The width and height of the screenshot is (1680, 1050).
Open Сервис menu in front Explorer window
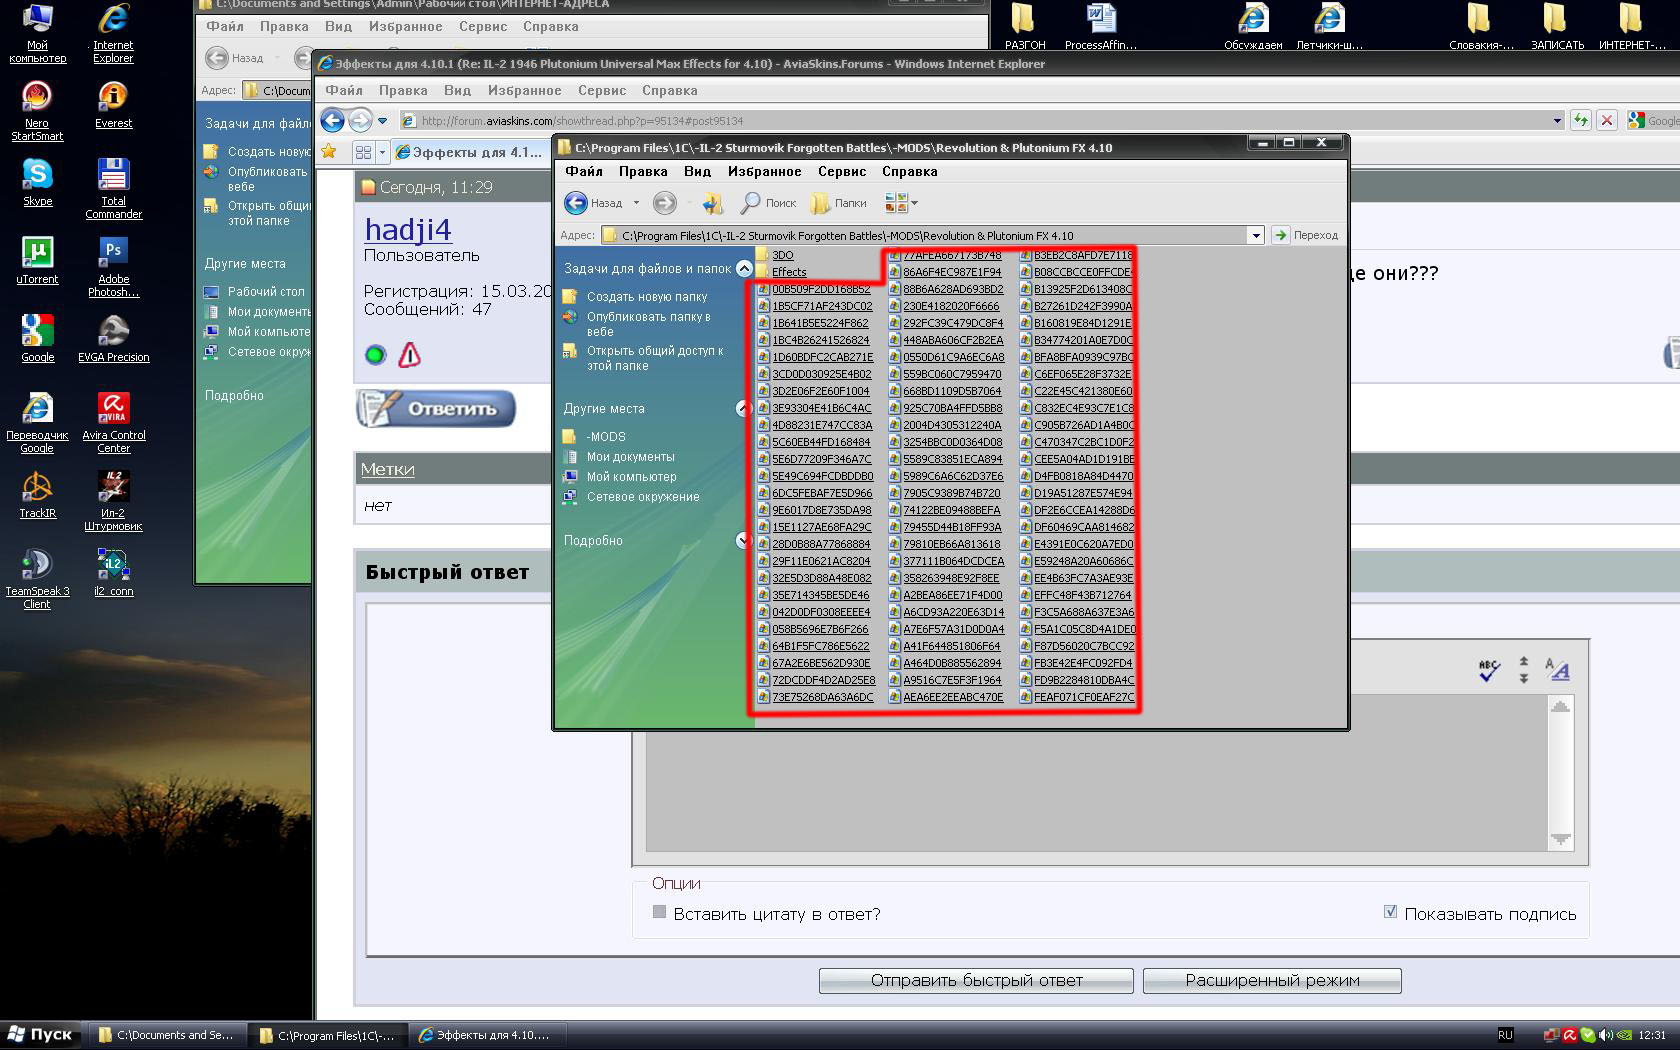click(842, 171)
